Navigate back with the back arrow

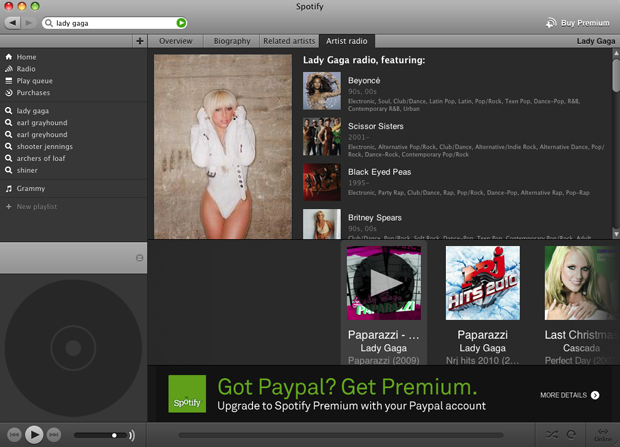pyautogui.click(x=12, y=22)
